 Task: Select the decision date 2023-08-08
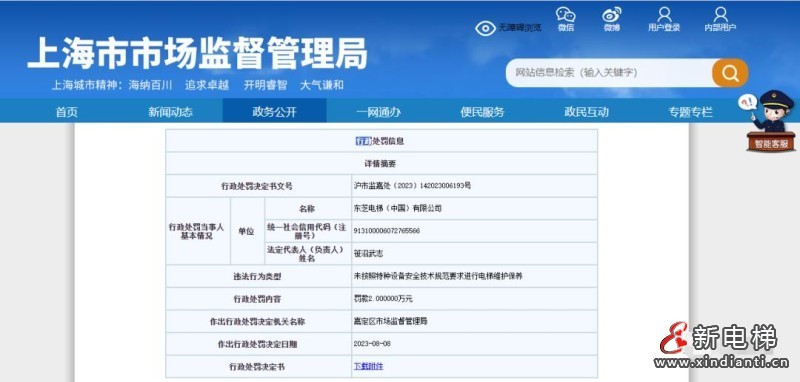372,344
